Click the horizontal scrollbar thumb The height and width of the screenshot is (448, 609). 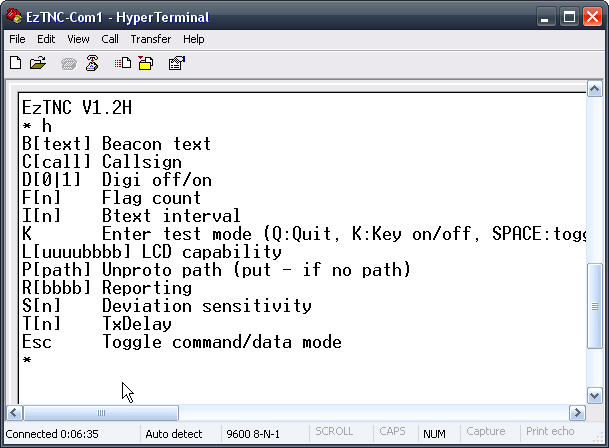[x=101, y=413]
